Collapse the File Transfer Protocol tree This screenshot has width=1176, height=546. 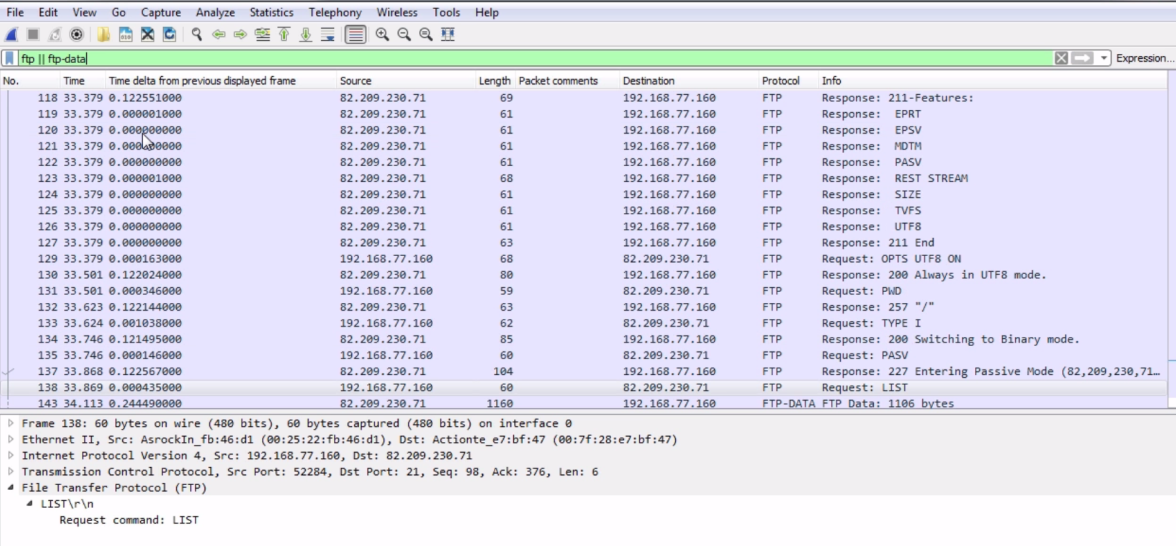(11, 488)
